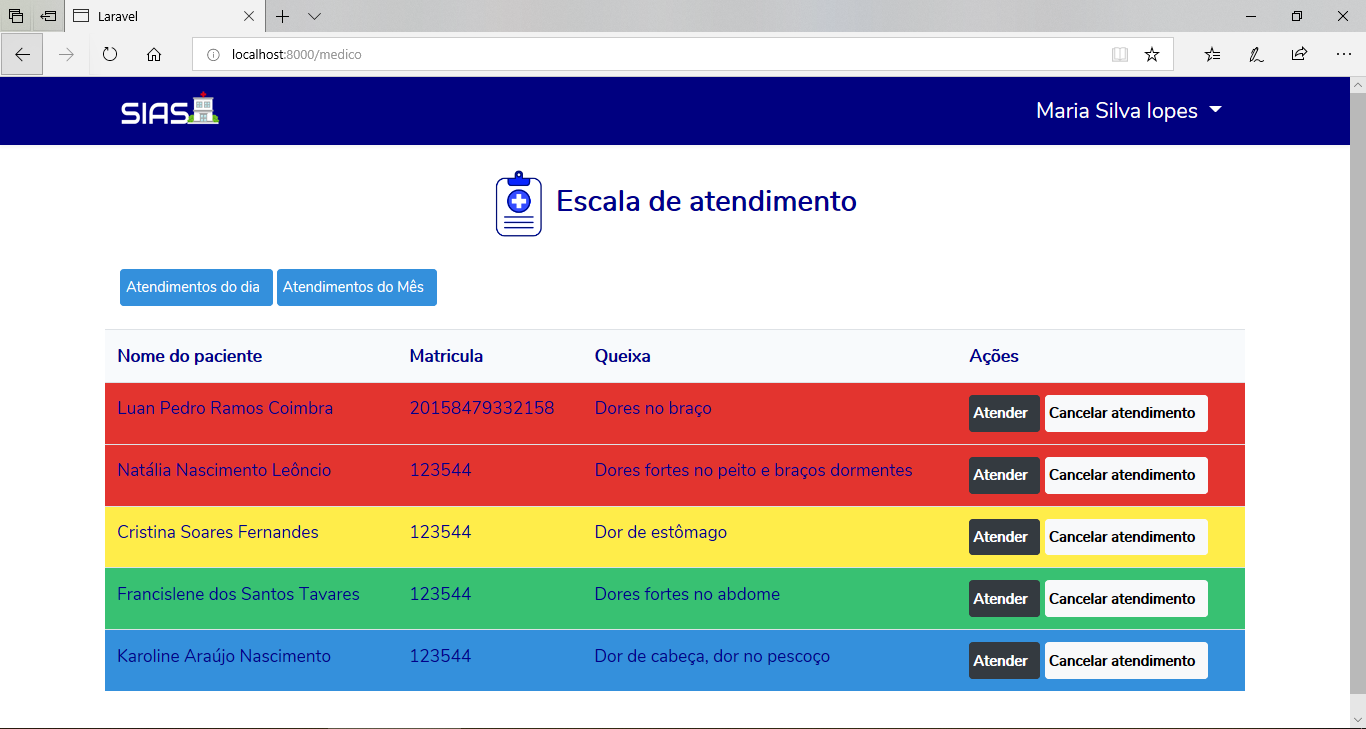Click the share page icon
The height and width of the screenshot is (729, 1366).
coord(1299,55)
